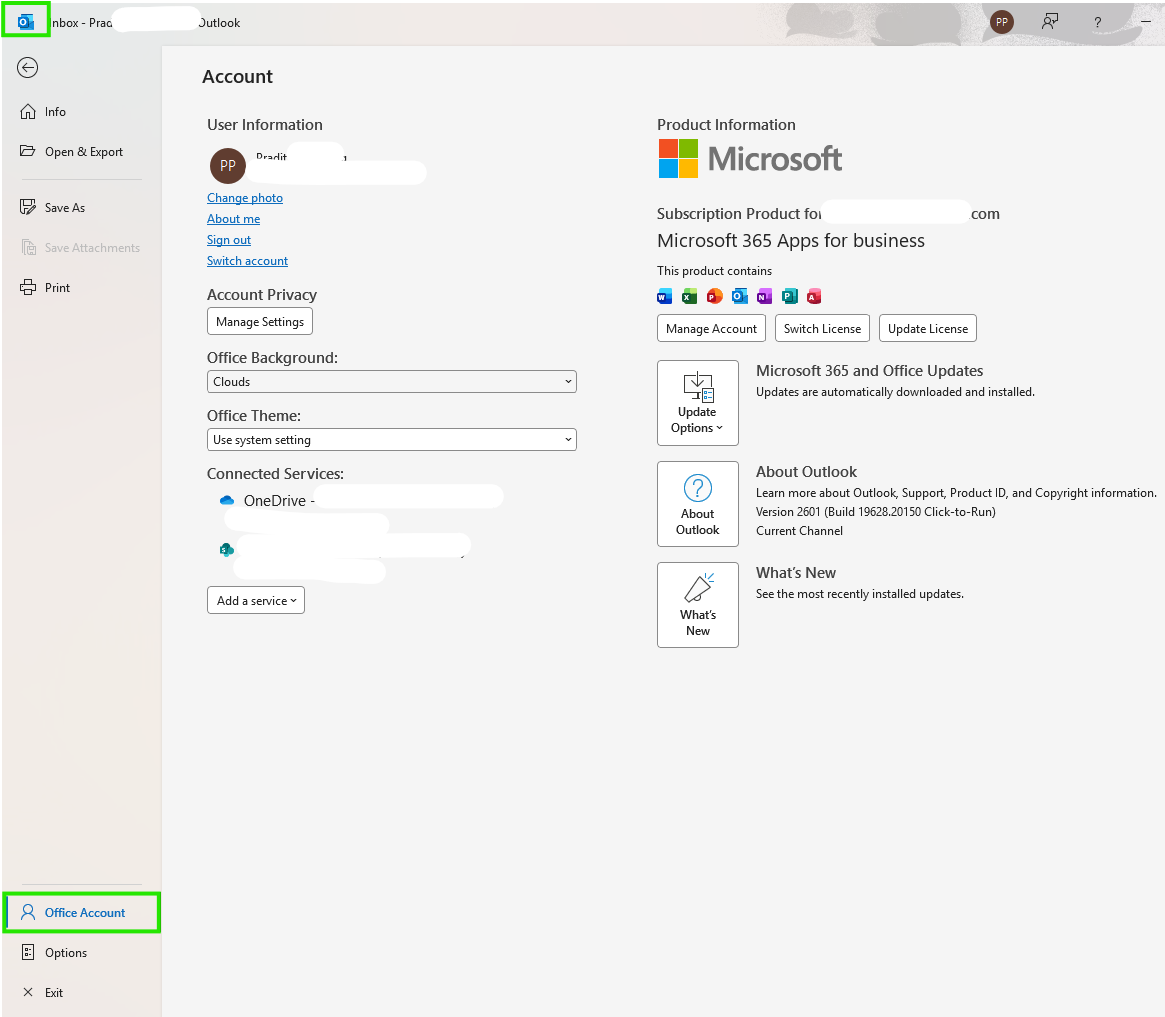The height and width of the screenshot is (1017, 1165).
Task: Click the Outlook logo in title bar
Action: click(26, 22)
